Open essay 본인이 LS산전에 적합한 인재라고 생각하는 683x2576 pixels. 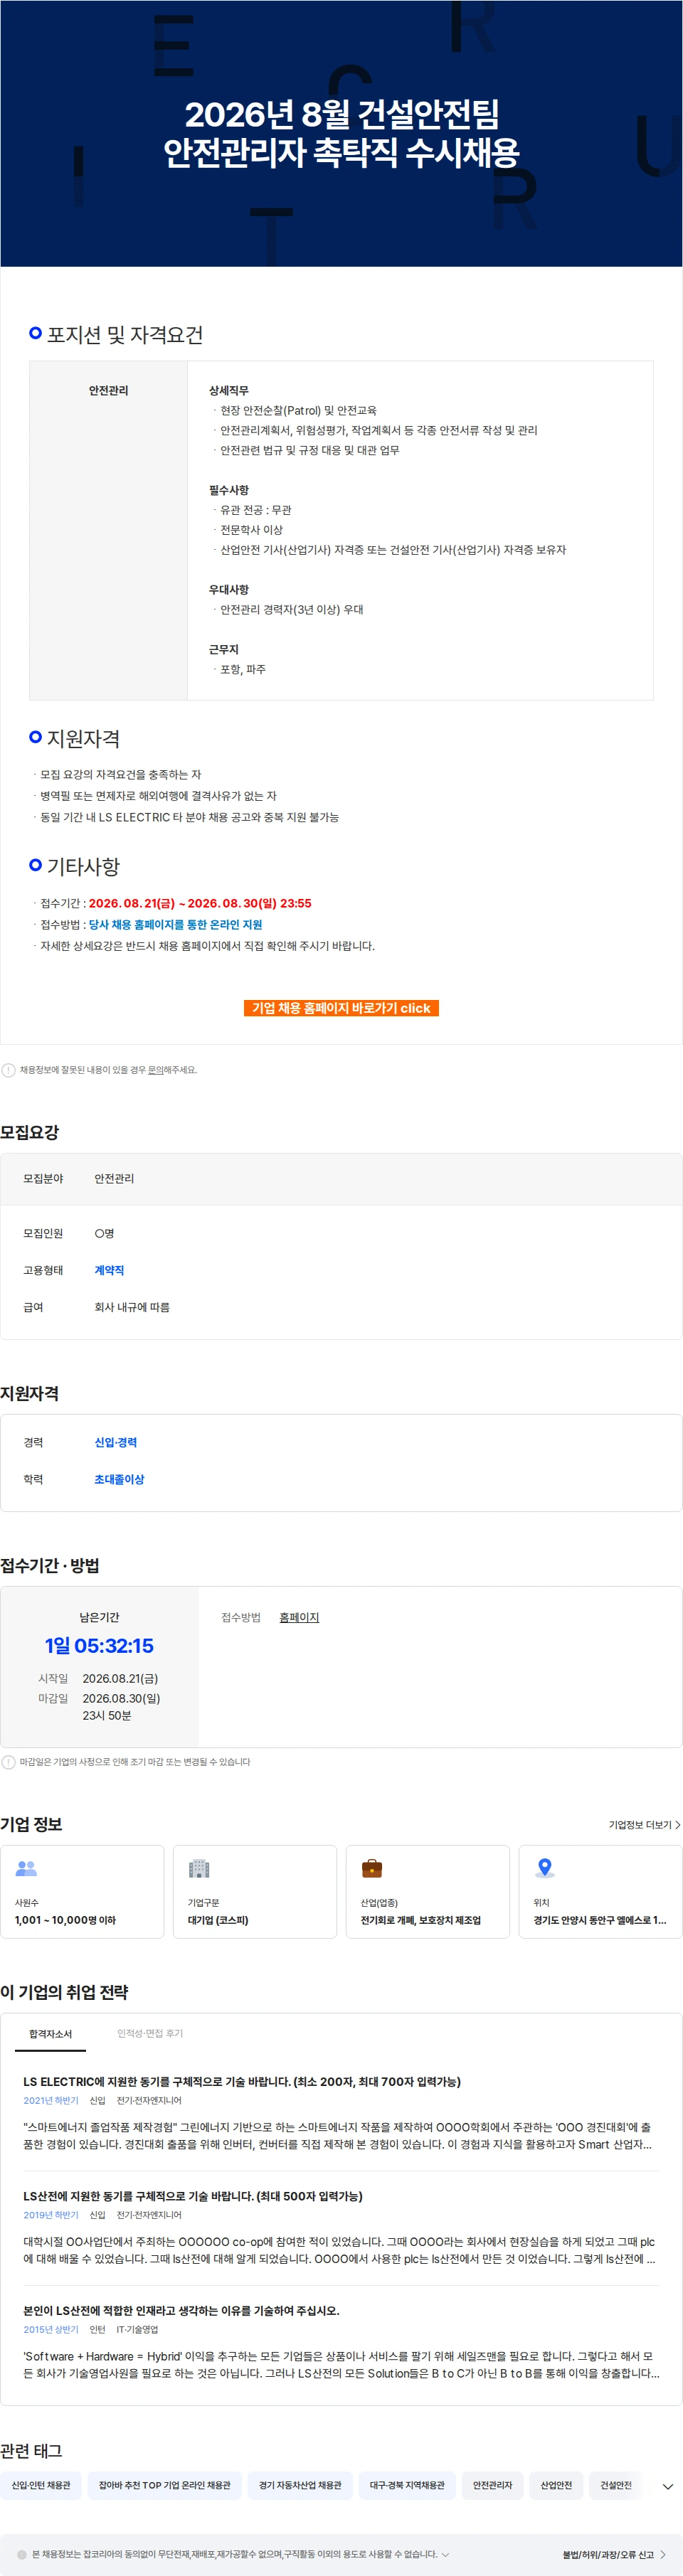[181, 2311]
